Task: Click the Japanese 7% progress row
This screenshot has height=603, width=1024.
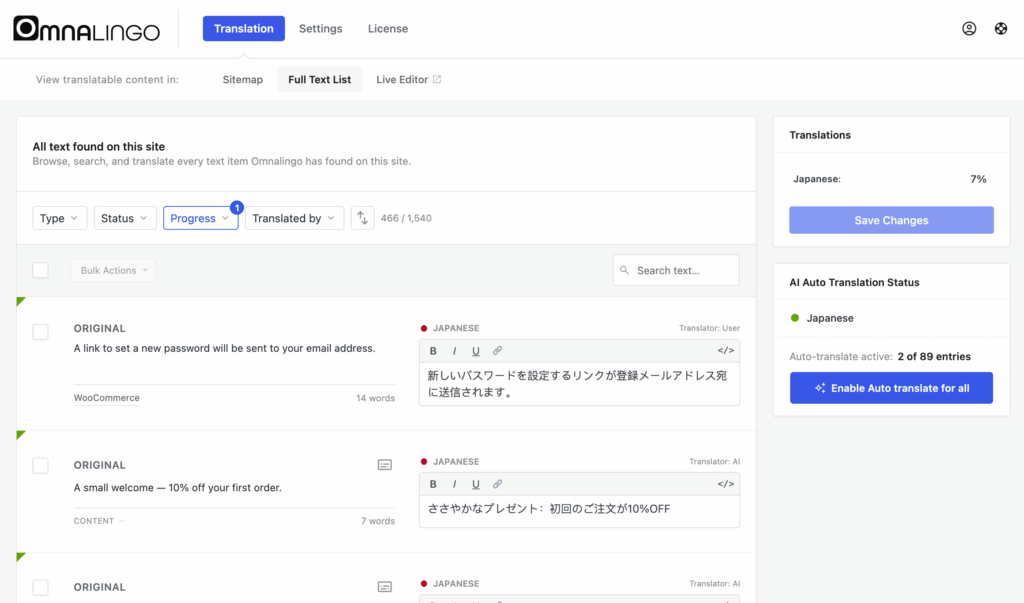Action: coord(890,179)
